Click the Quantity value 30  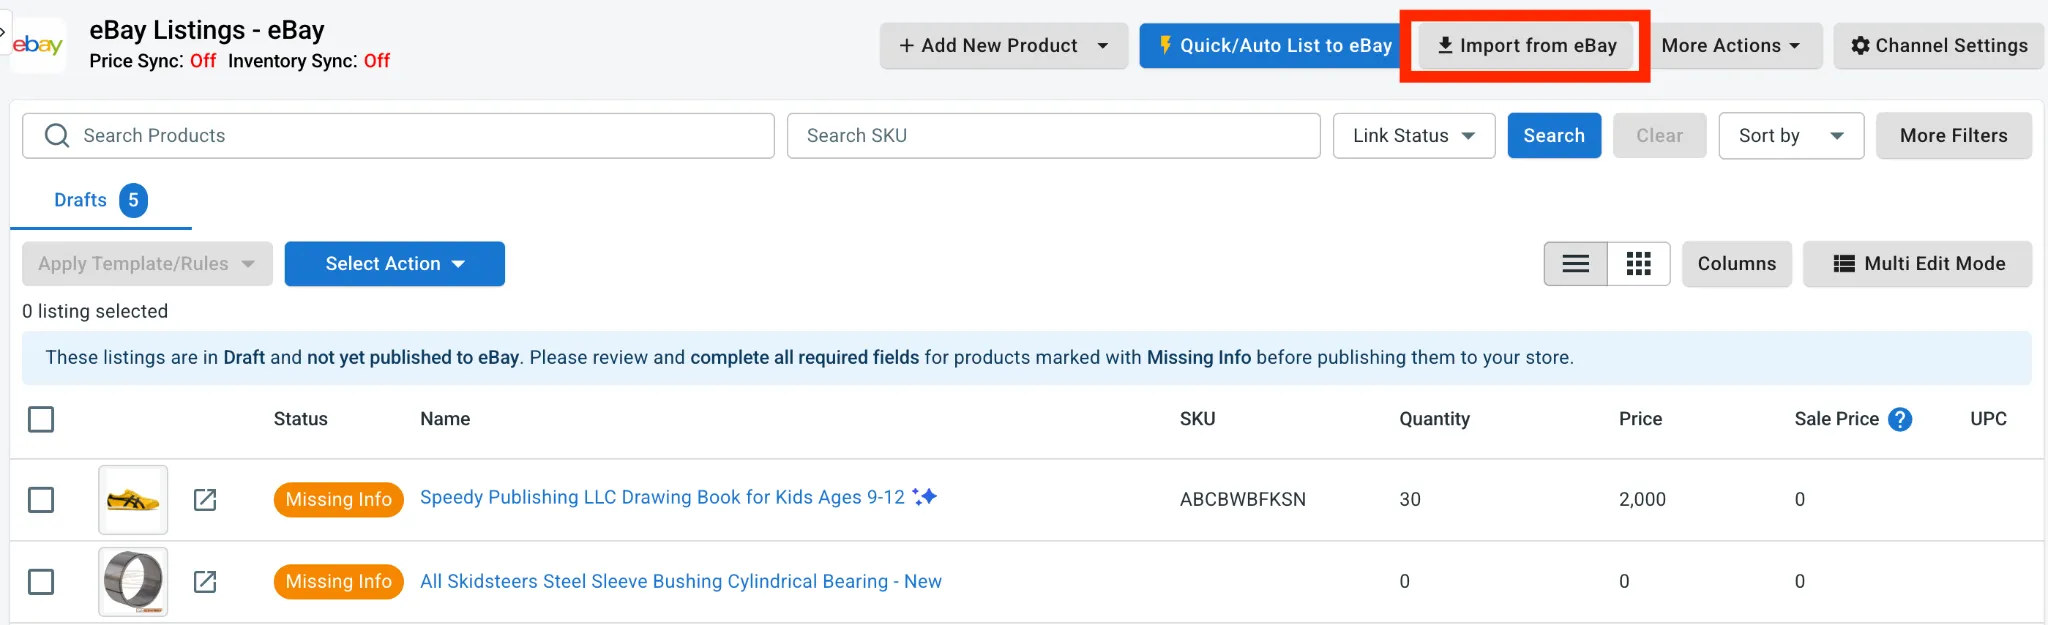coord(1410,499)
